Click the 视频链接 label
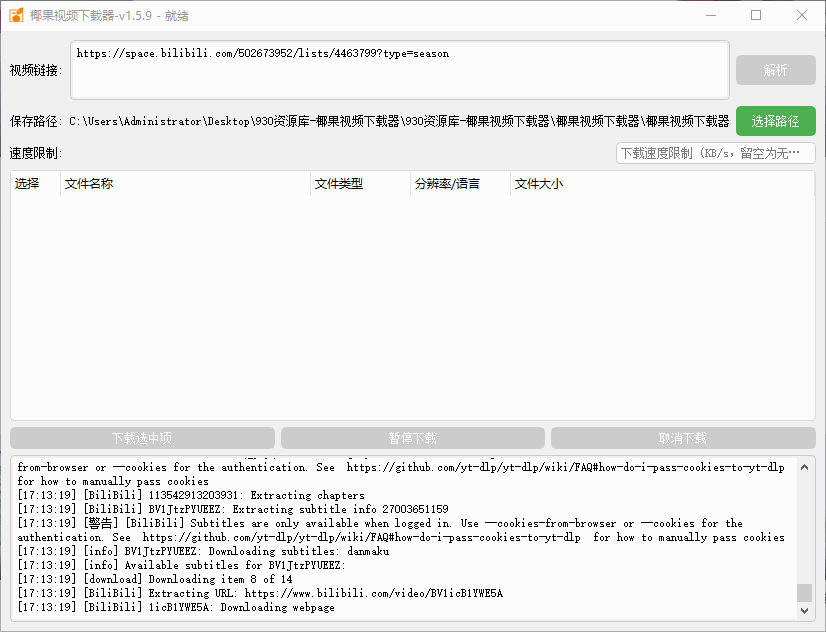The width and height of the screenshot is (826, 632). click(36, 70)
